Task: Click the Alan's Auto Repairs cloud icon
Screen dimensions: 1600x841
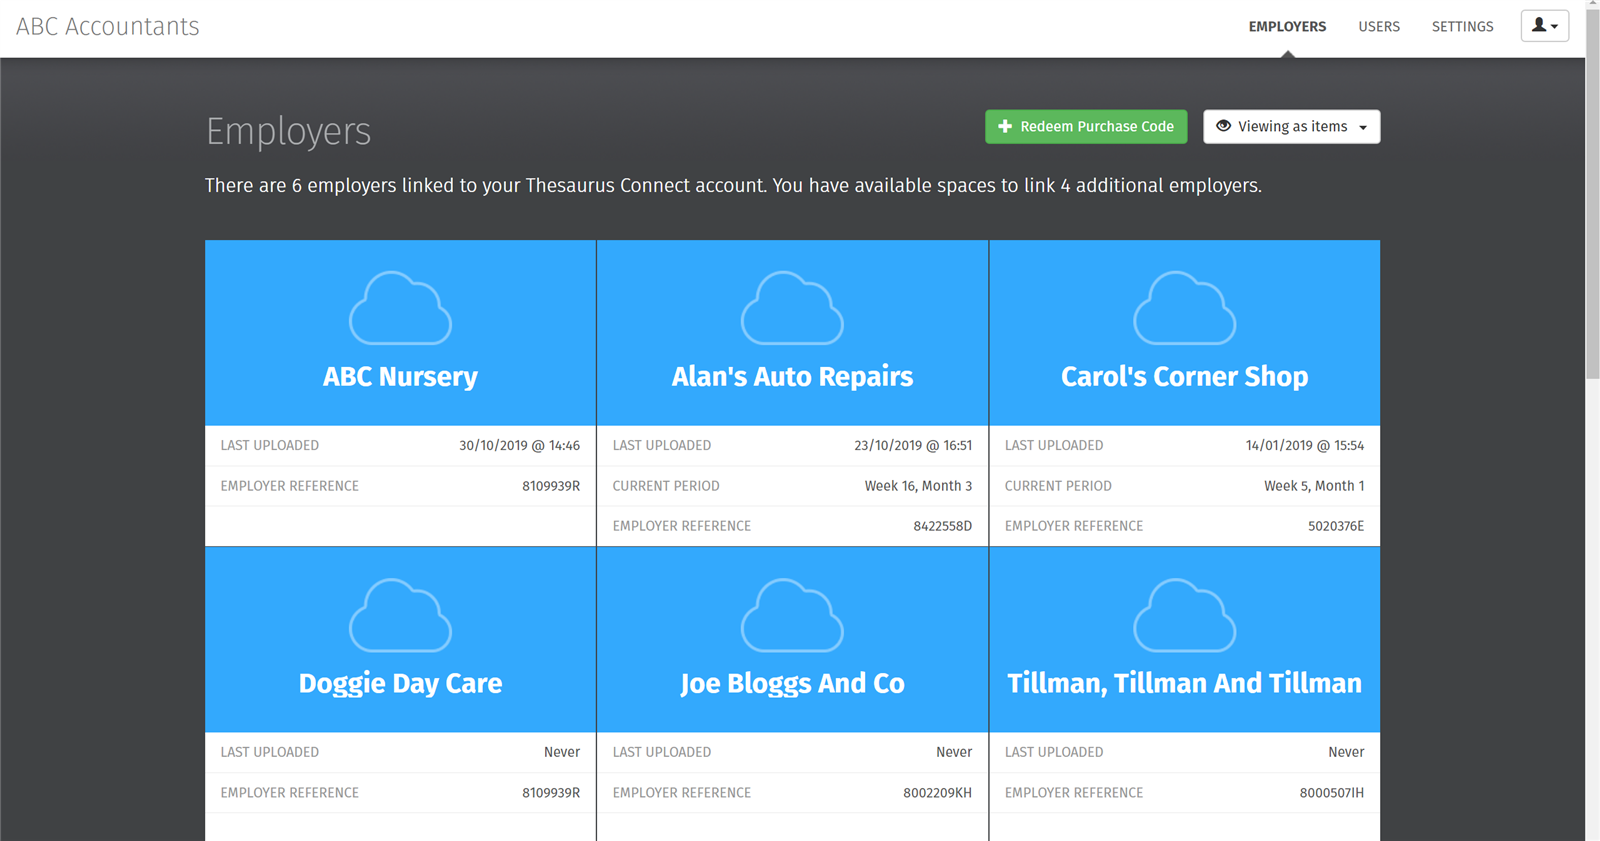Action: pyautogui.click(x=792, y=309)
